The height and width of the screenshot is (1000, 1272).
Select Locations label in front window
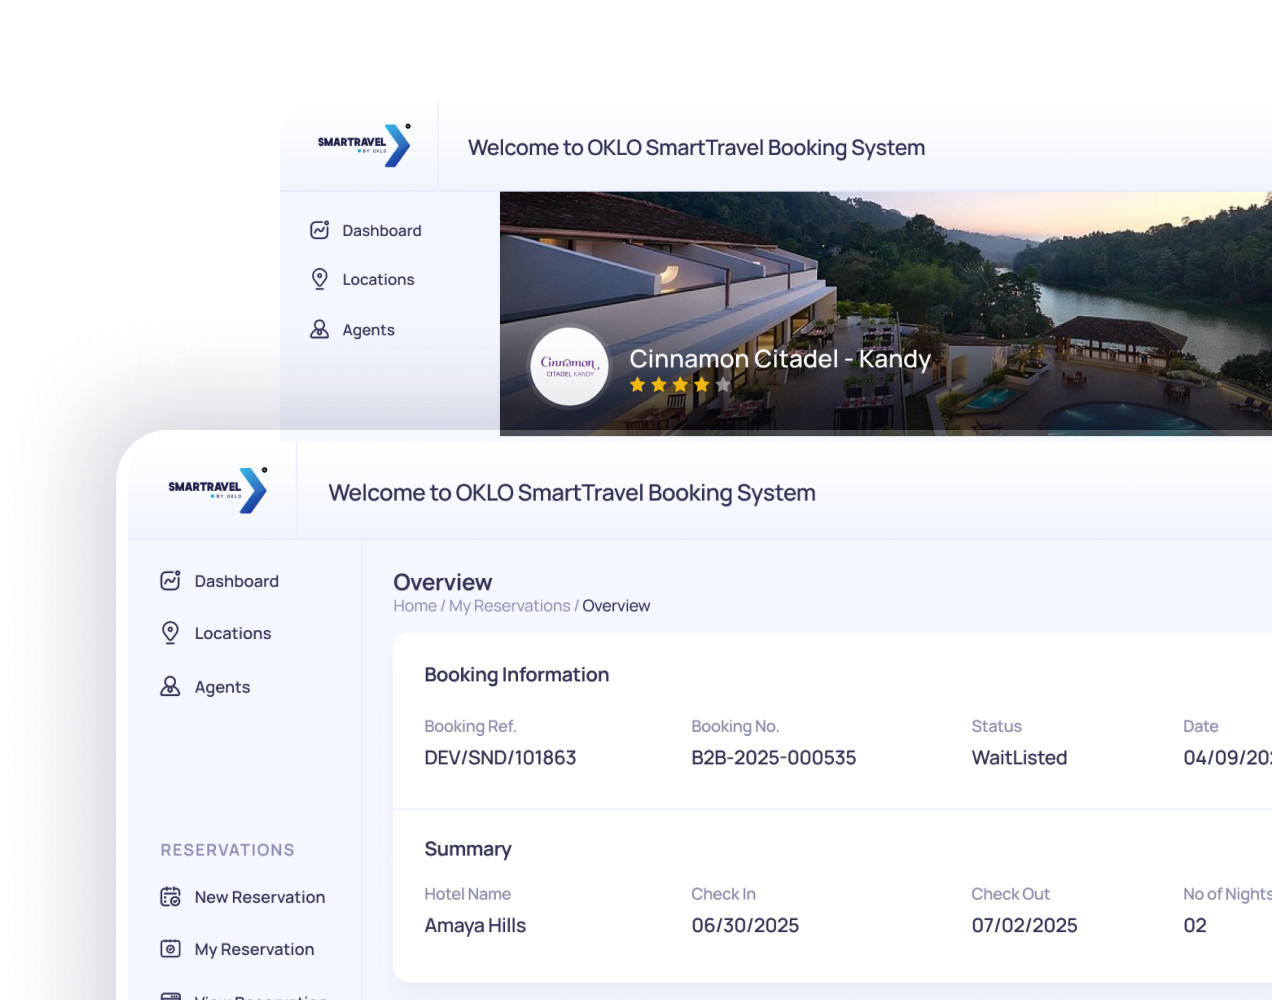(233, 634)
